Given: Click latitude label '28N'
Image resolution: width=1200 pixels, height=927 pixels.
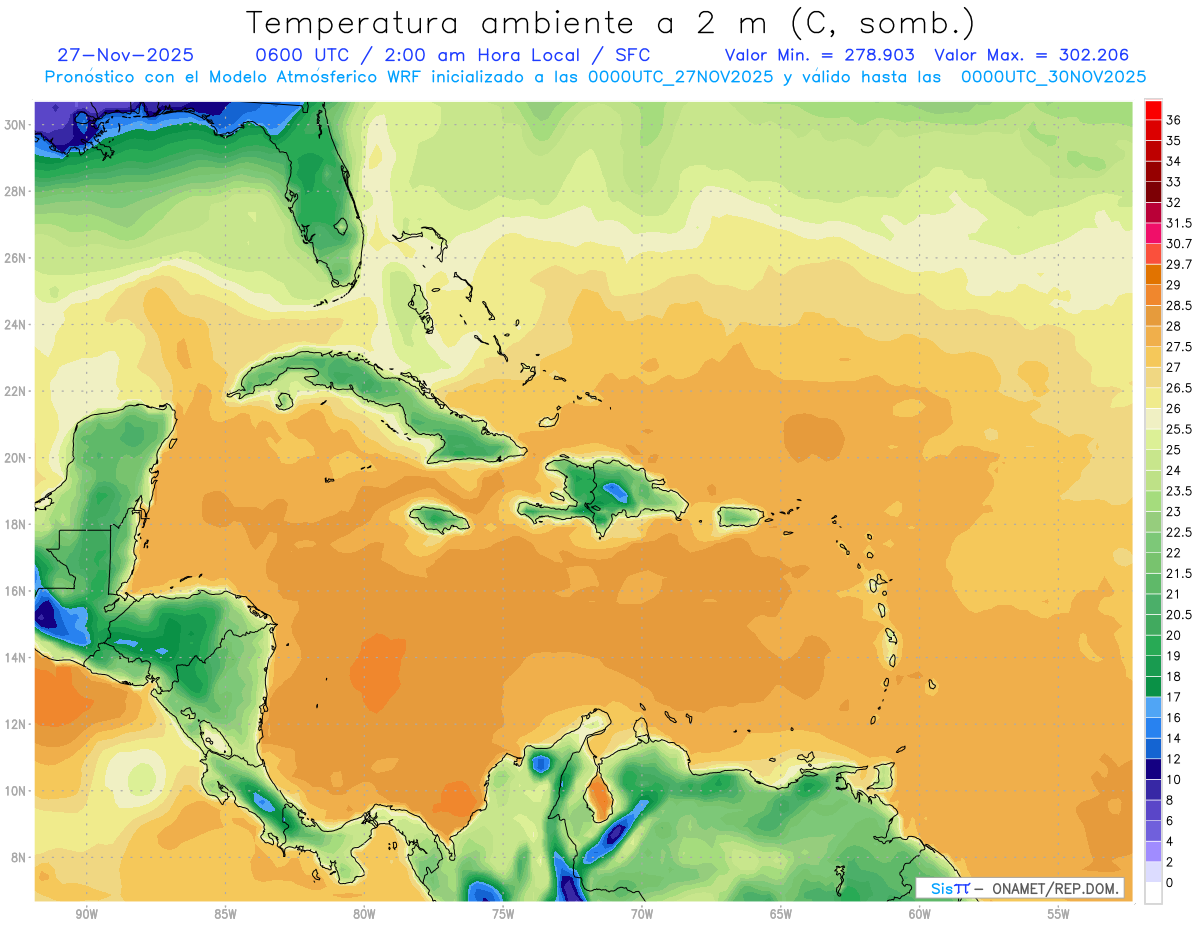Looking at the screenshot, I should [x=17, y=191].
